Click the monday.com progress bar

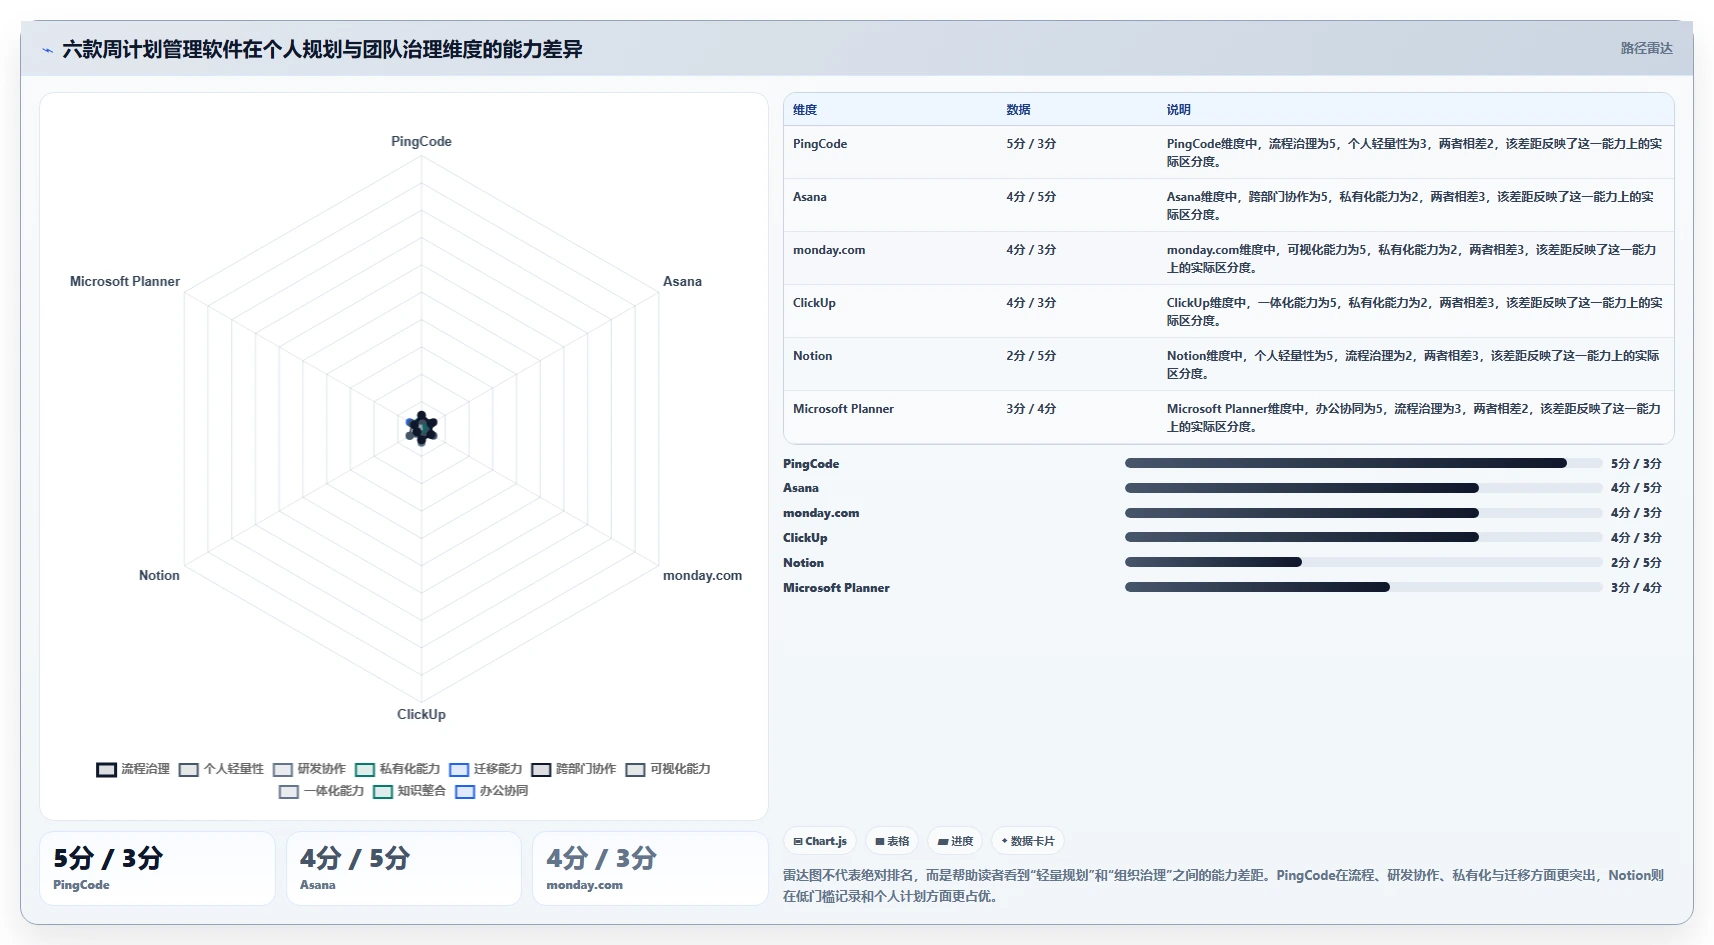pyautogui.click(x=1363, y=513)
